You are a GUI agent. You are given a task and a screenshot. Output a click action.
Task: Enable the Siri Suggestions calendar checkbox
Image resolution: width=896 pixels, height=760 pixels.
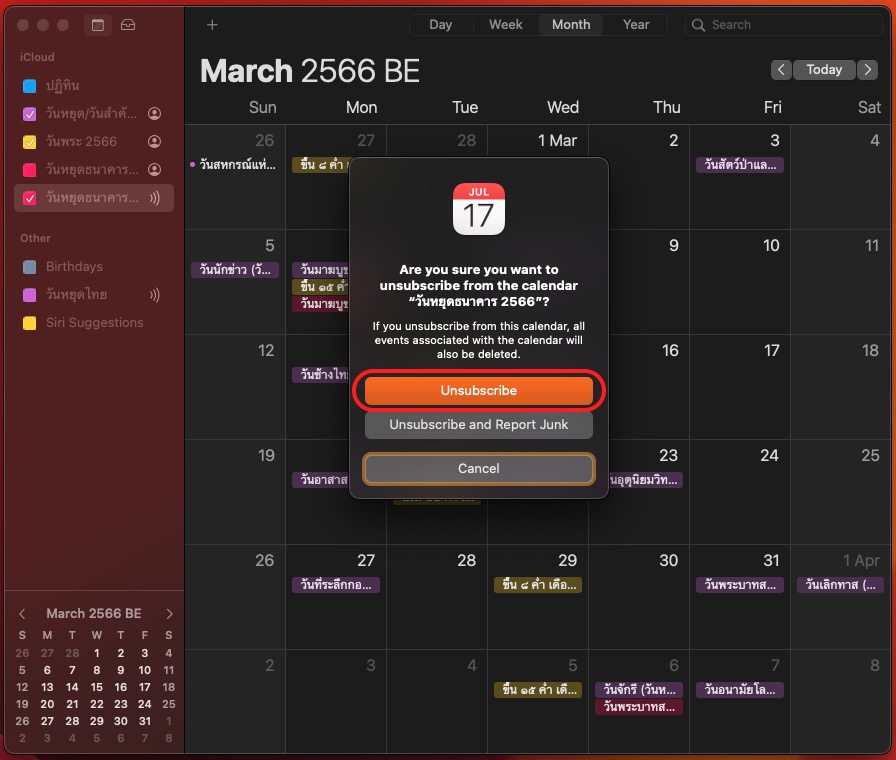(x=30, y=323)
